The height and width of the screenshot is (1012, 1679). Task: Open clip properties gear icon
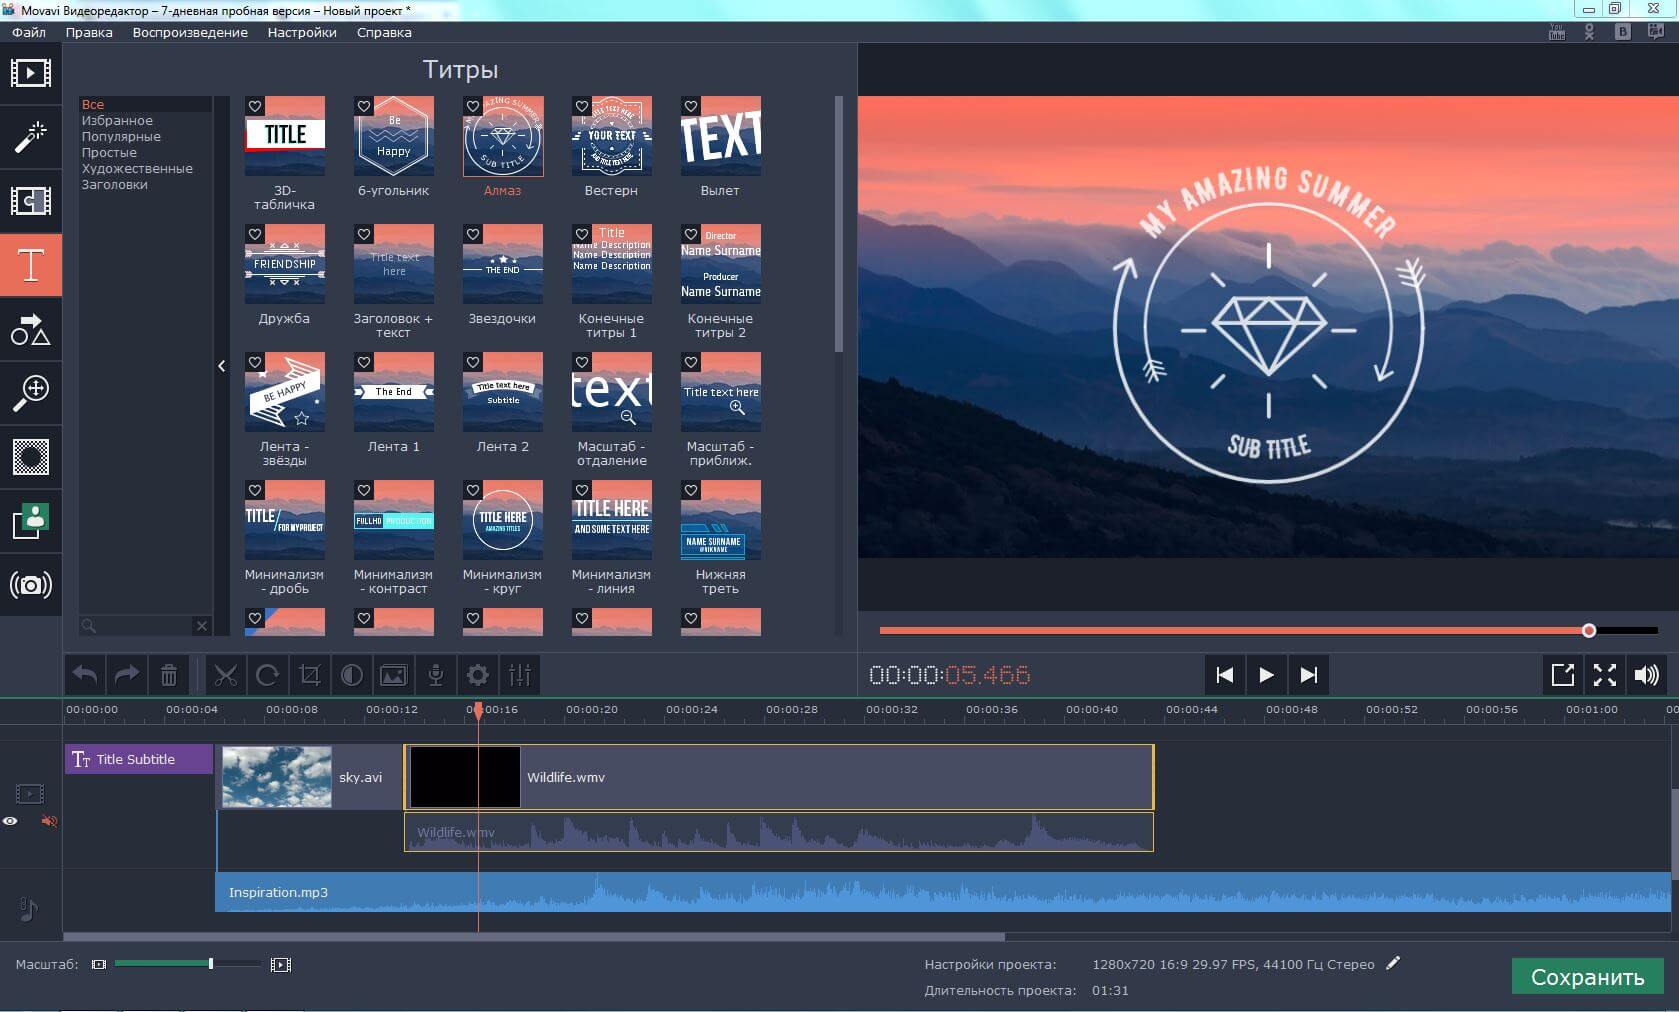pos(478,675)
